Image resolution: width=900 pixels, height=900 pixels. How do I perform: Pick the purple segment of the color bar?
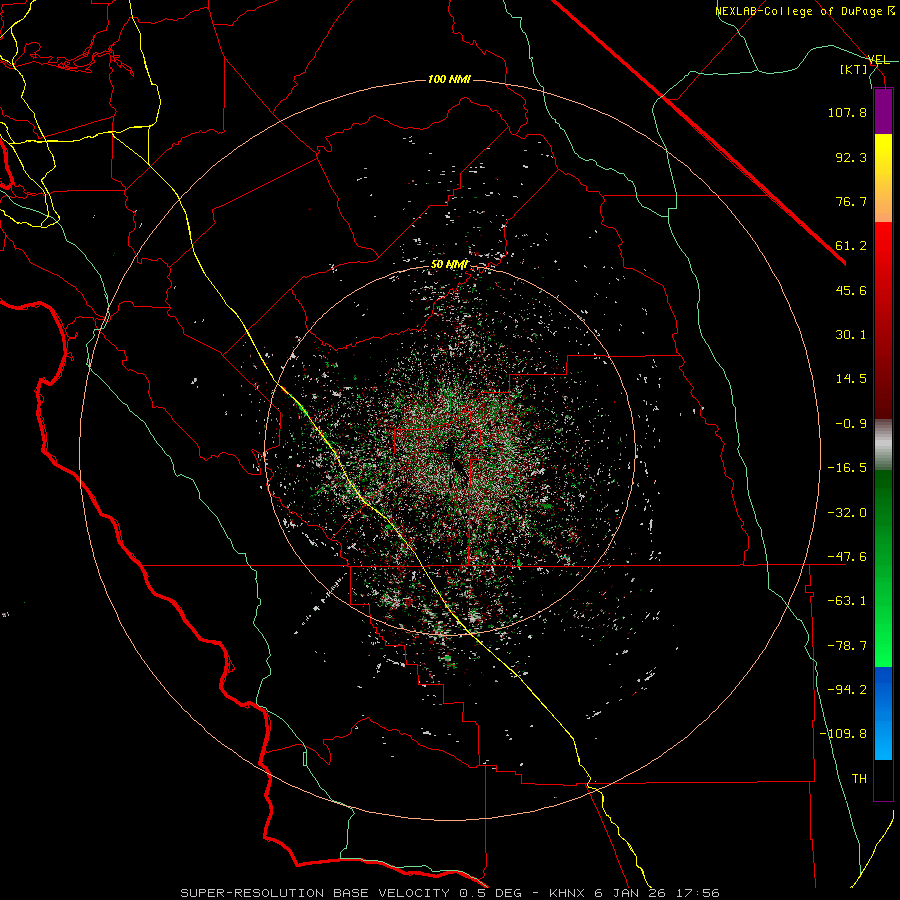[883, 112]
